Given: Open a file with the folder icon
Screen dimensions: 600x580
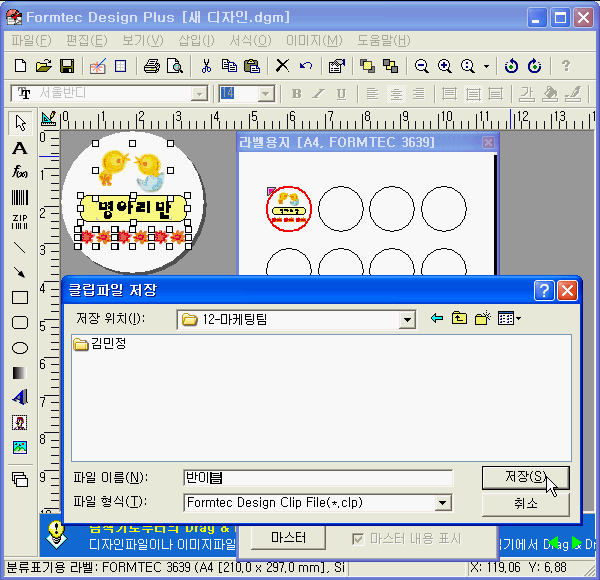Looking at the screenshot, I should [x=44, y=66].
